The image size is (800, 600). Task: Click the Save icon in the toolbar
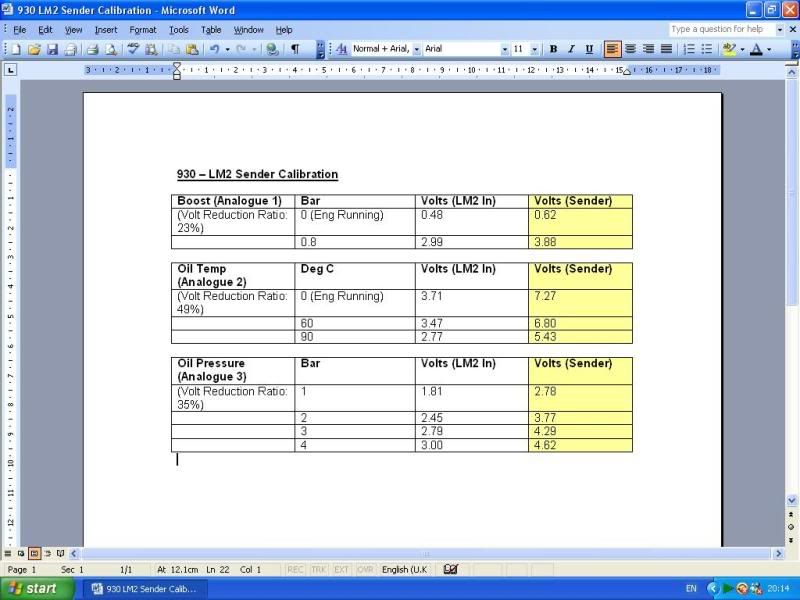[53, 49]
